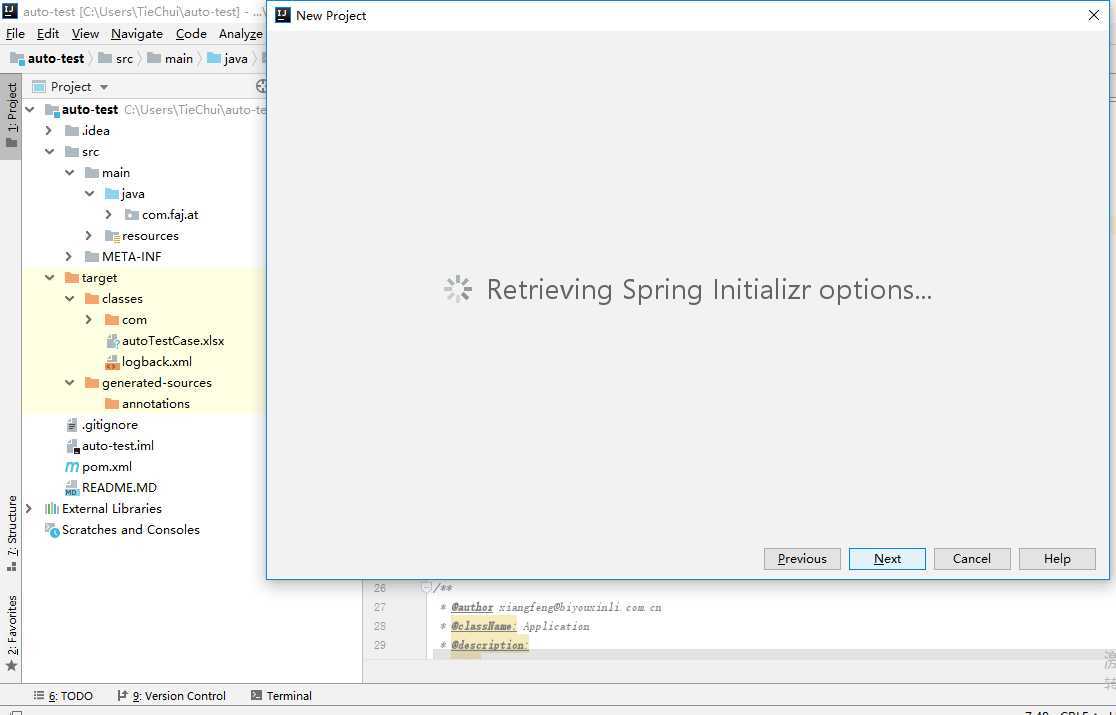Select autoTestCase.xlsx file name
1116x715 pixels.
click(x=173, y=341)
